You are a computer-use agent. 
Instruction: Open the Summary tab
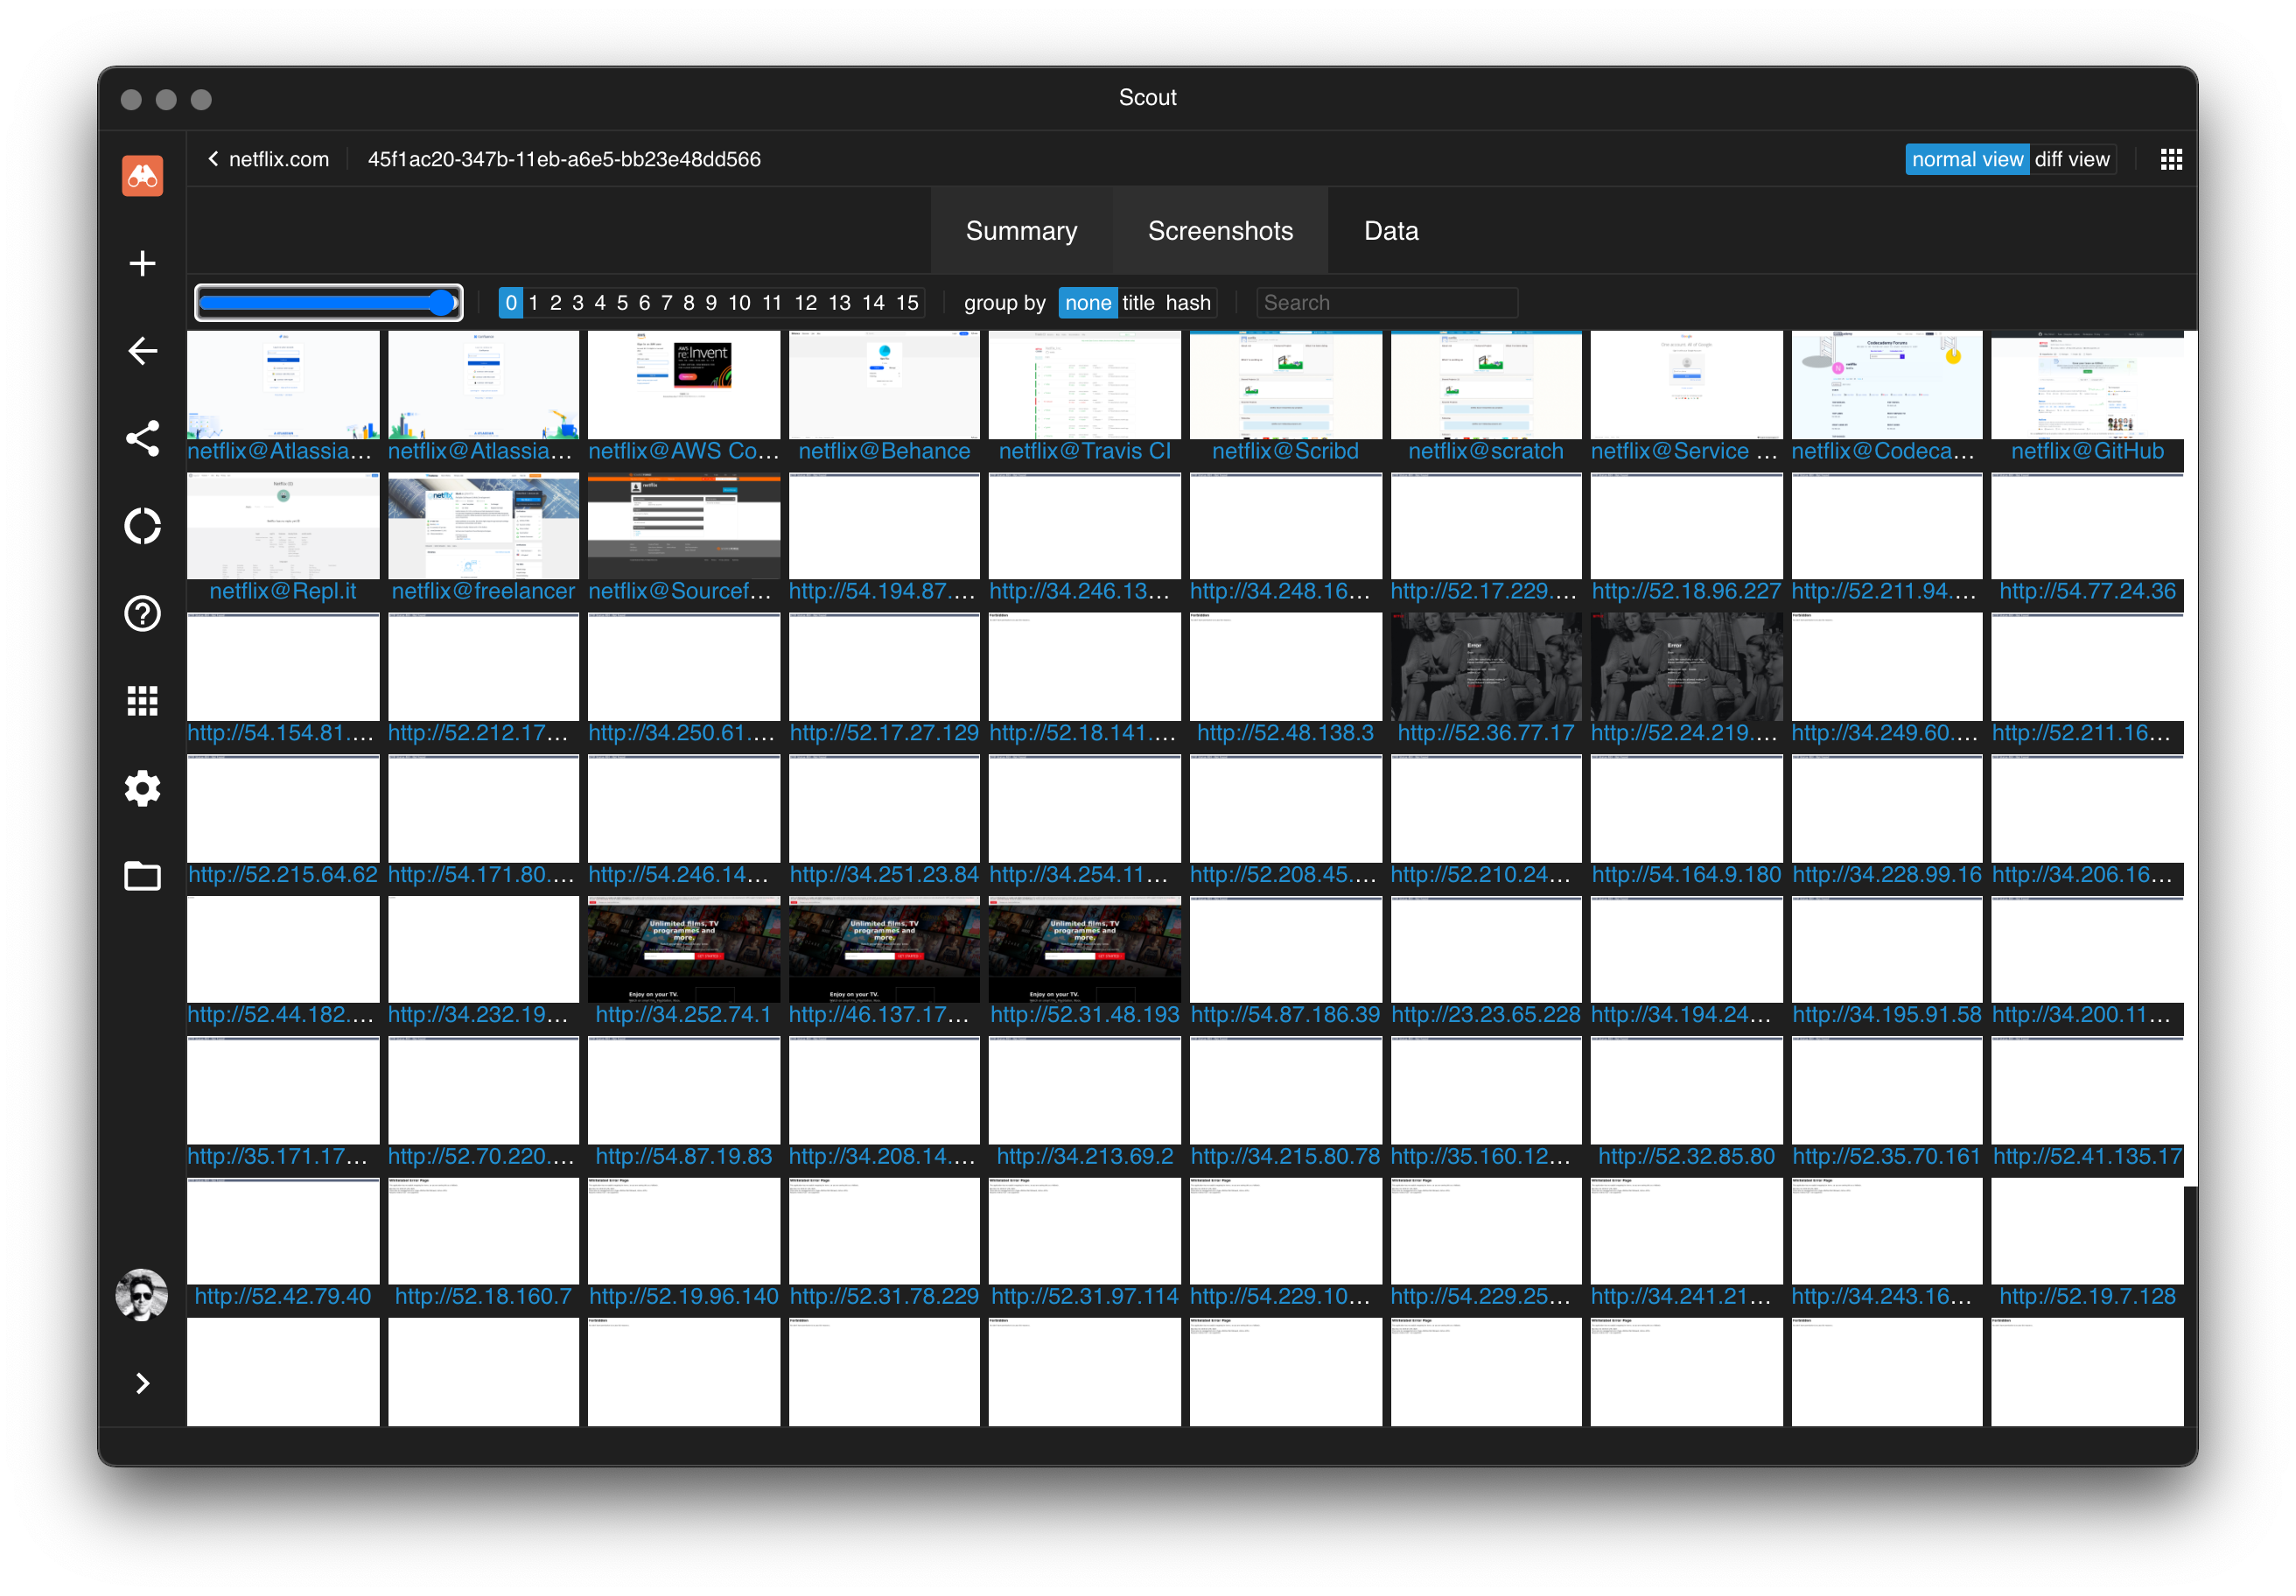tap(1021, 231)
